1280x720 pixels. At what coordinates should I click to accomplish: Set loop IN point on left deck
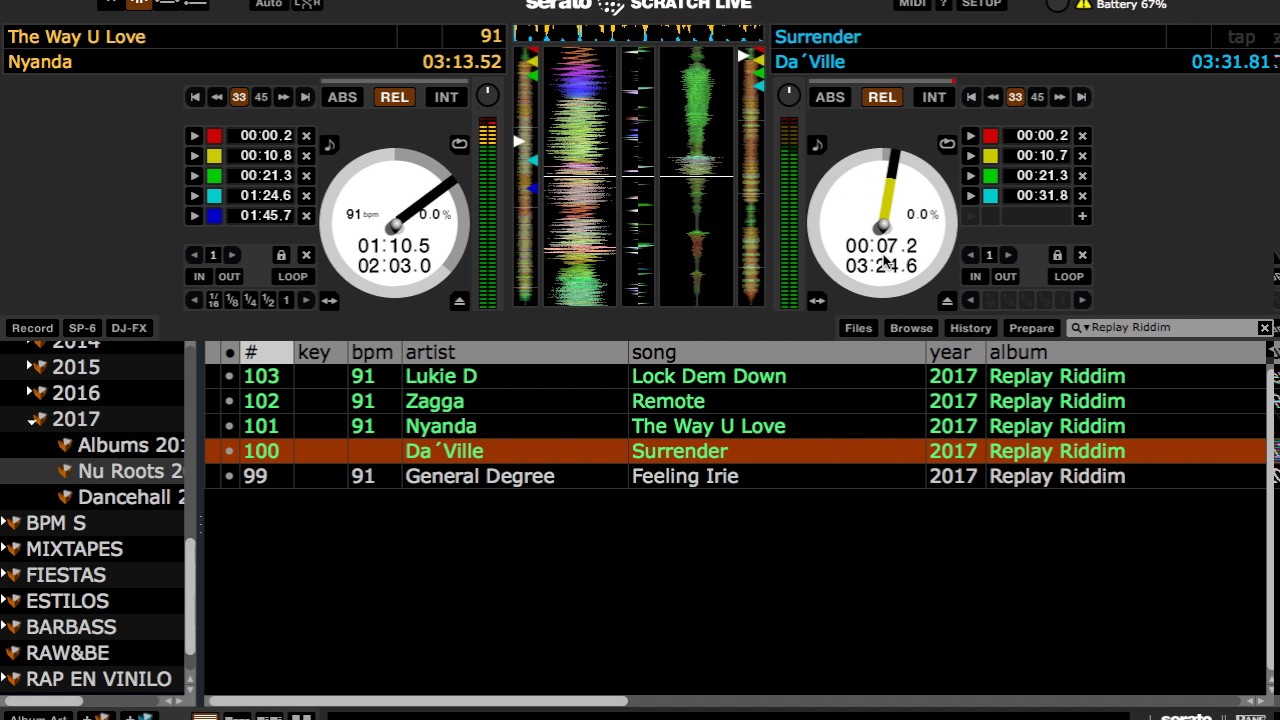coord(199,276)
